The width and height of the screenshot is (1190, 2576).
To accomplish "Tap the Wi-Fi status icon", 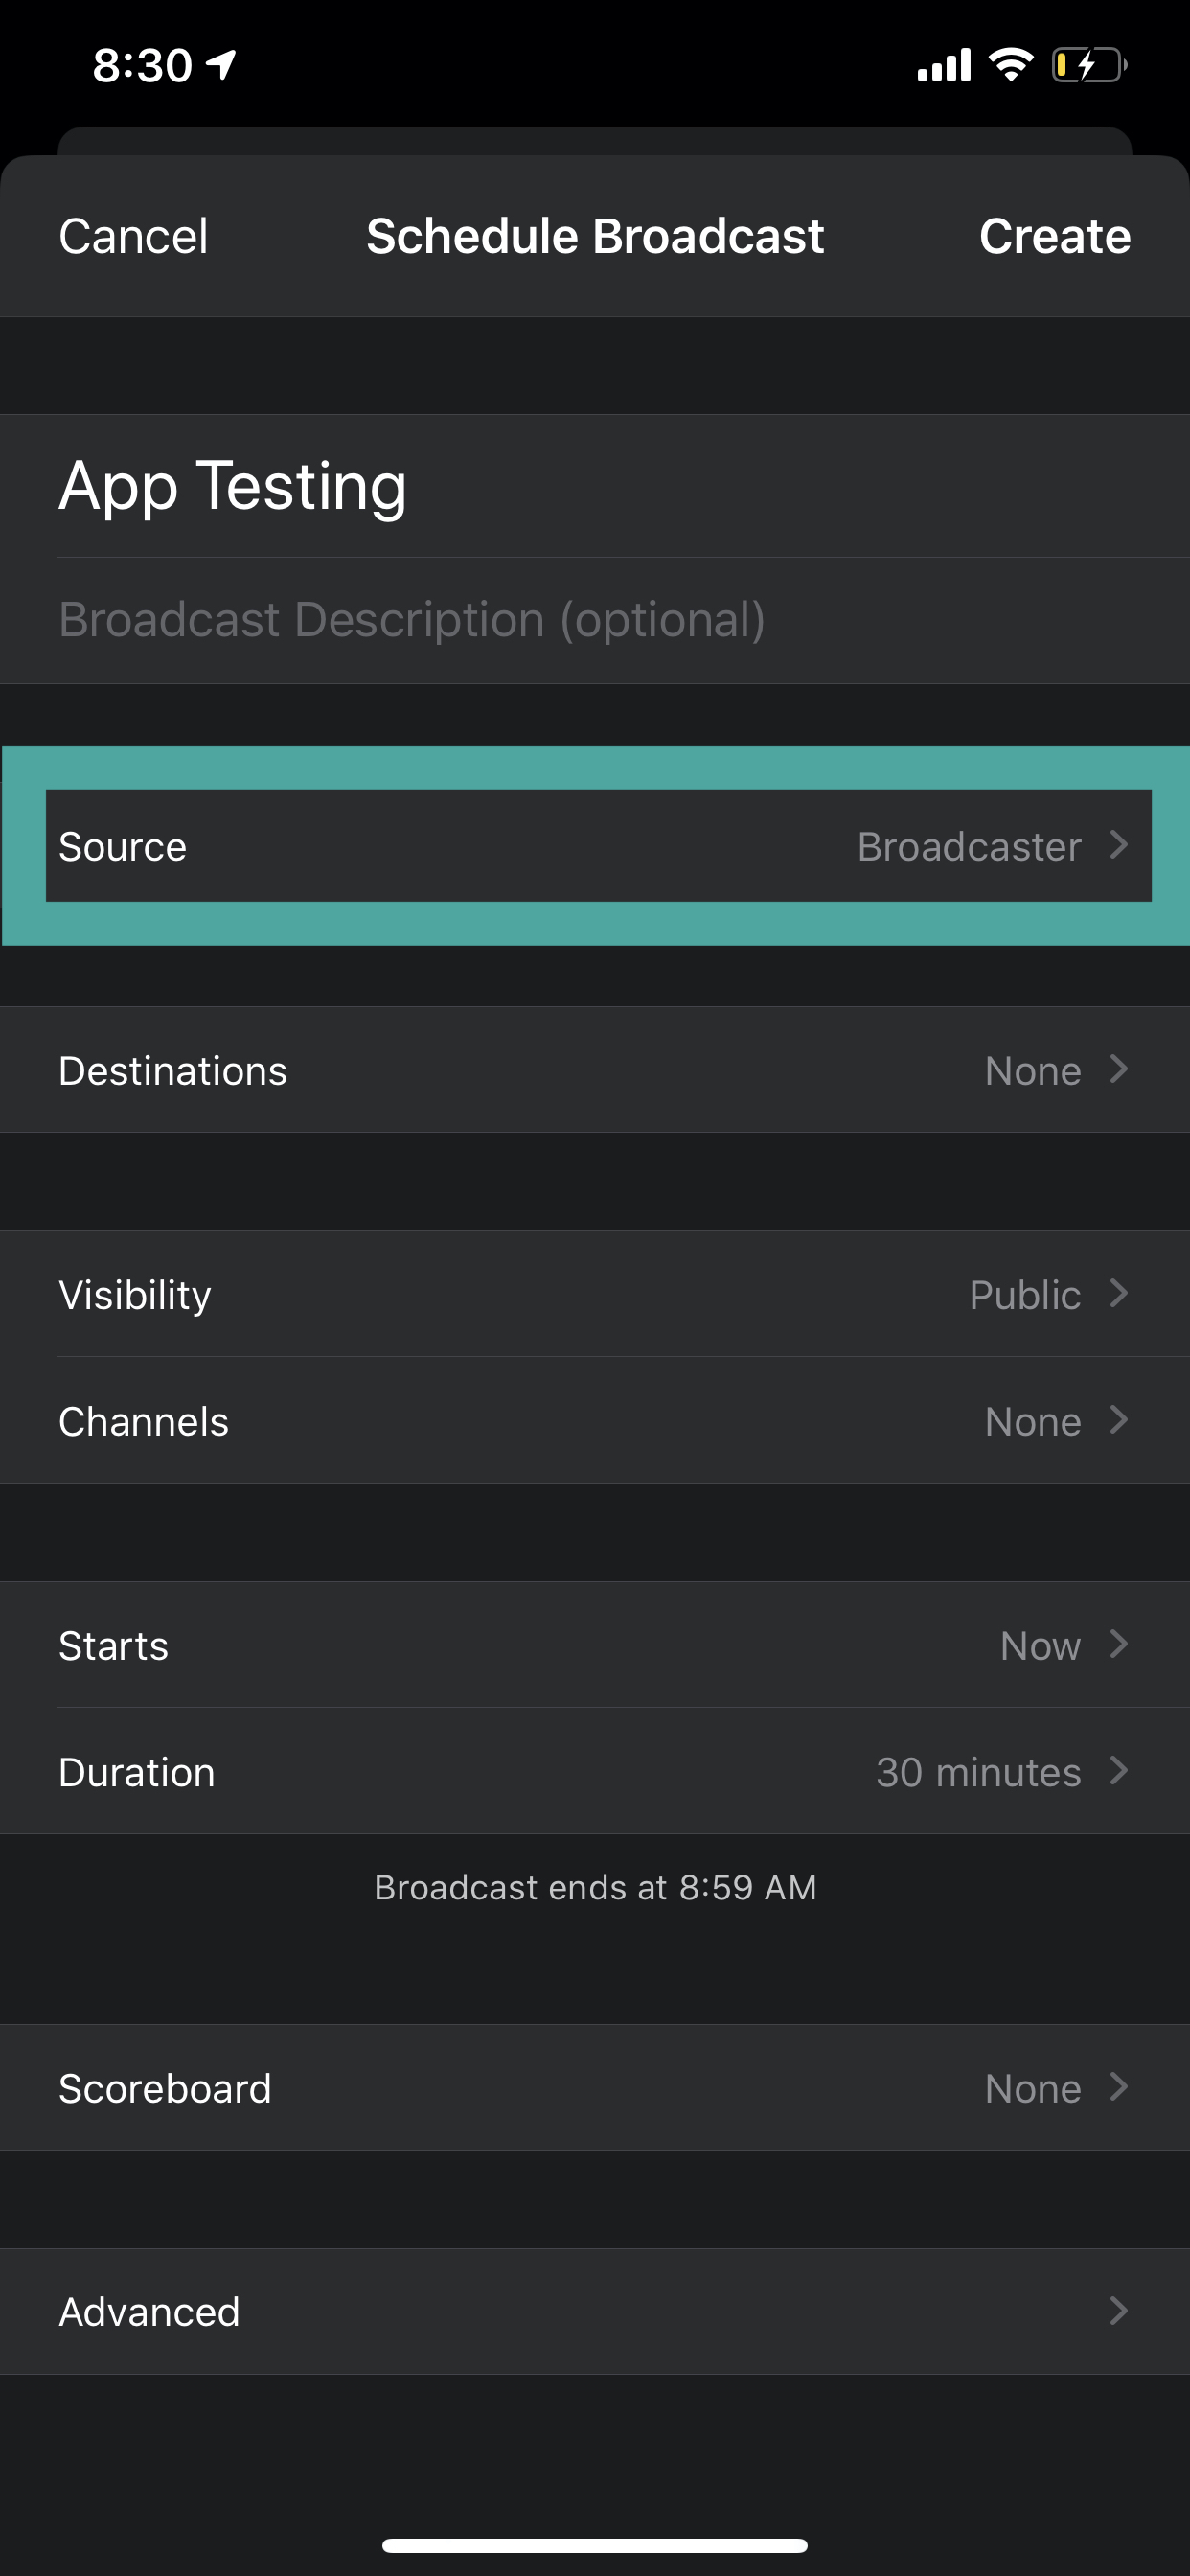I will (x=1010, y=66).
